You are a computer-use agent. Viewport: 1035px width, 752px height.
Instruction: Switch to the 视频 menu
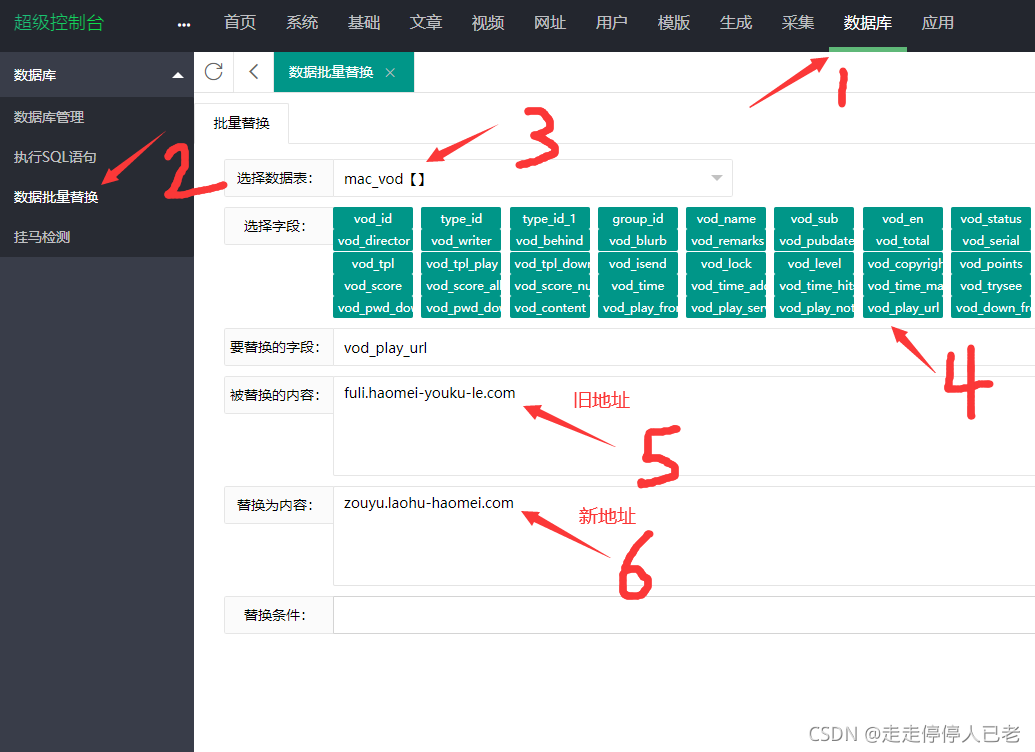coord(487,22)
